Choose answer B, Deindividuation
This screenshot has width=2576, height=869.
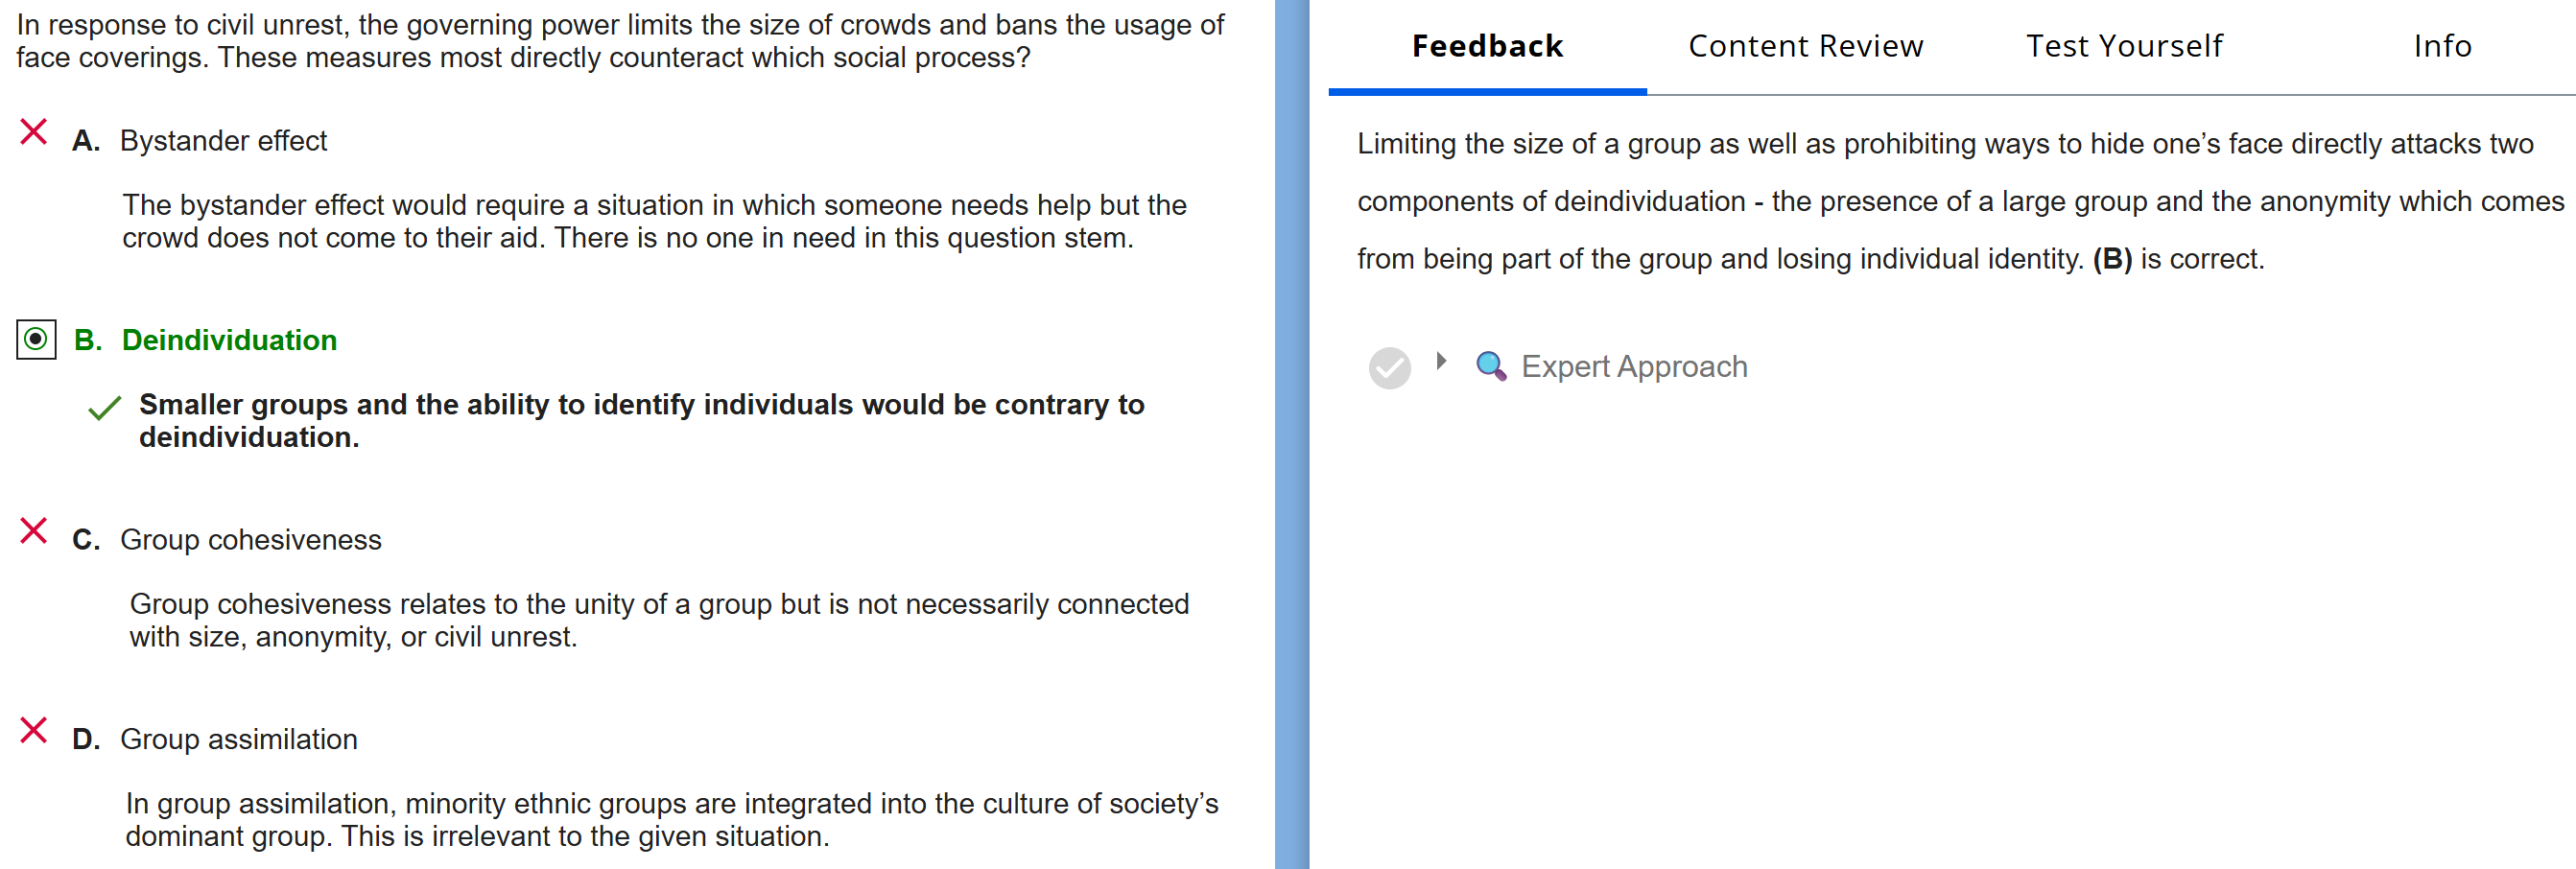tap(229, 340)
